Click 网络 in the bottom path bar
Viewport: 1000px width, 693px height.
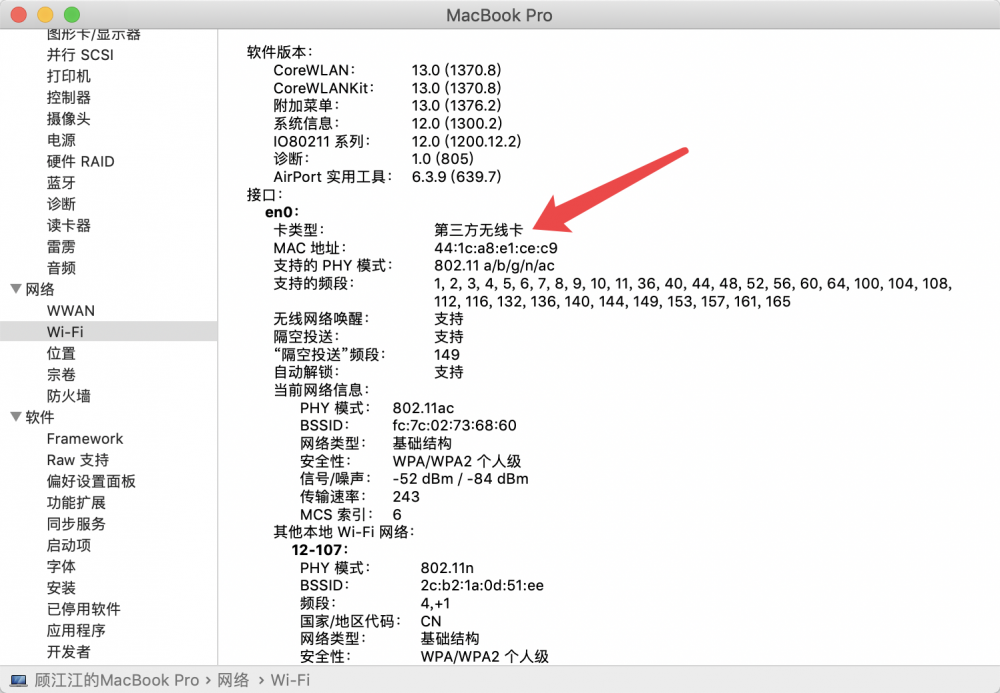[233, 680]
